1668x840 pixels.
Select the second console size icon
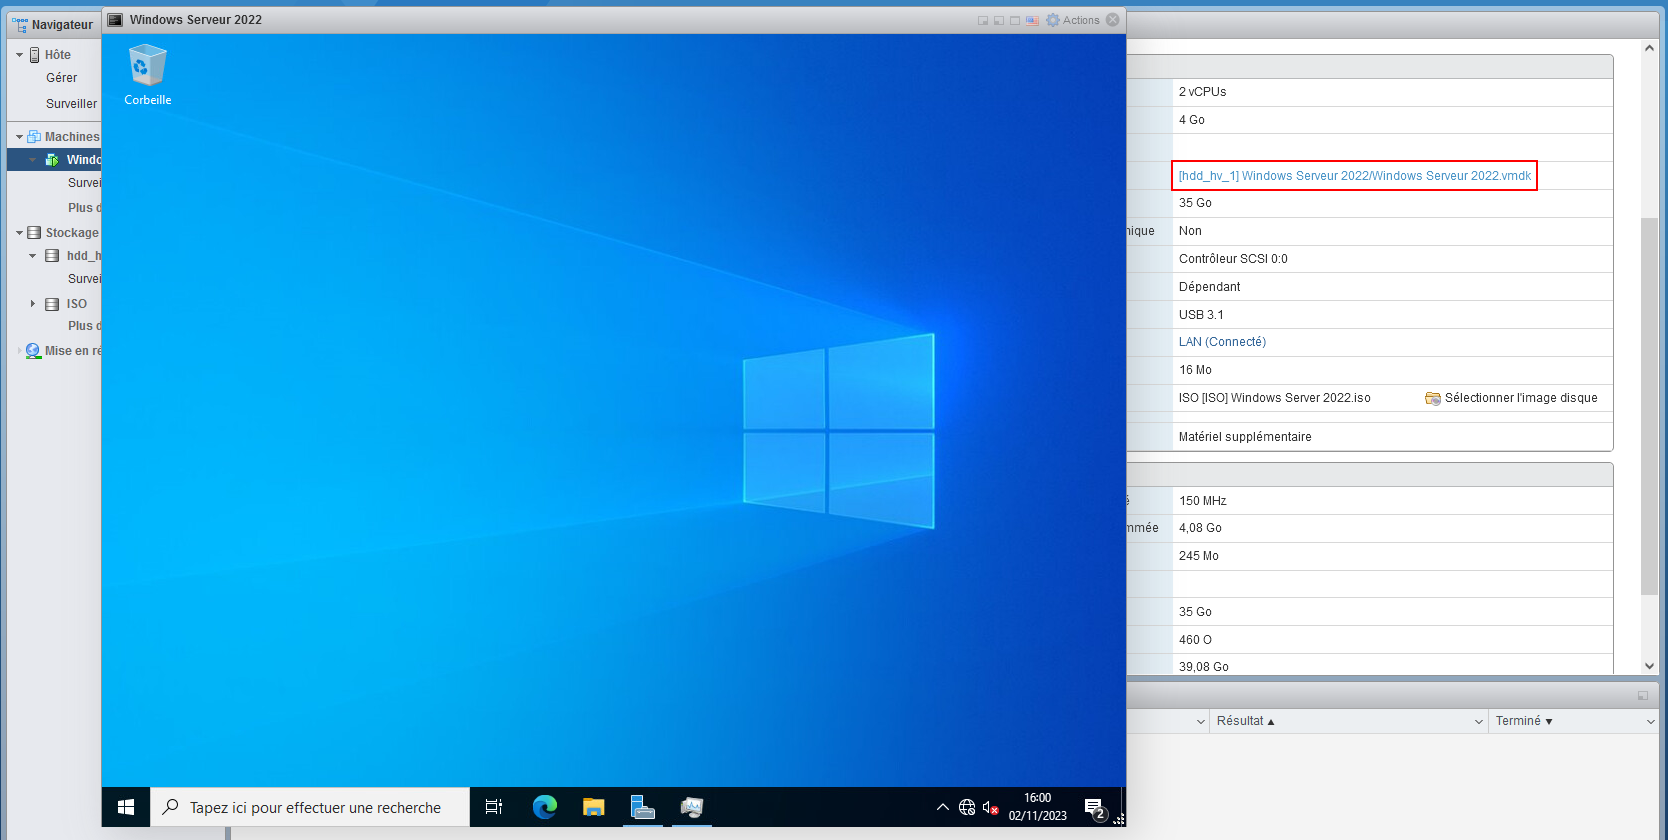point(999,20)
